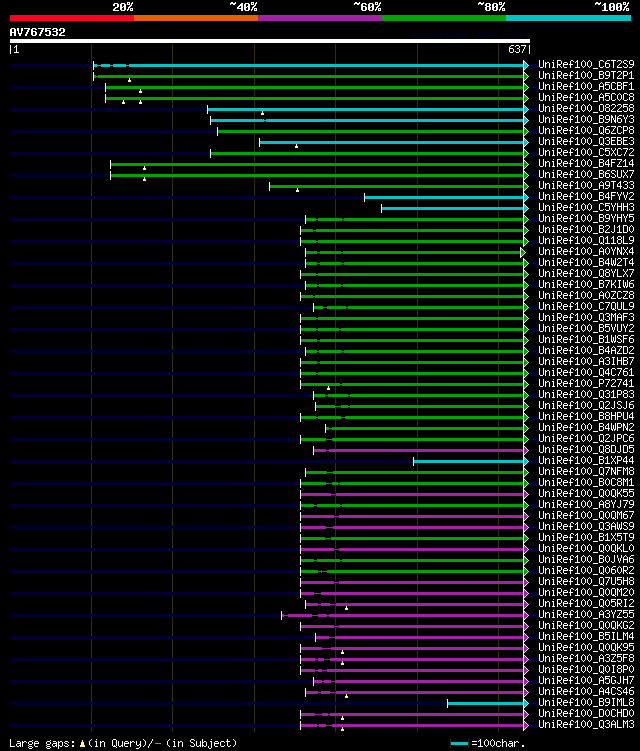This screenshot has width=640, height=751.
Task: Click the cyan 100char scale bar
Action: click(x=459, y=743)
